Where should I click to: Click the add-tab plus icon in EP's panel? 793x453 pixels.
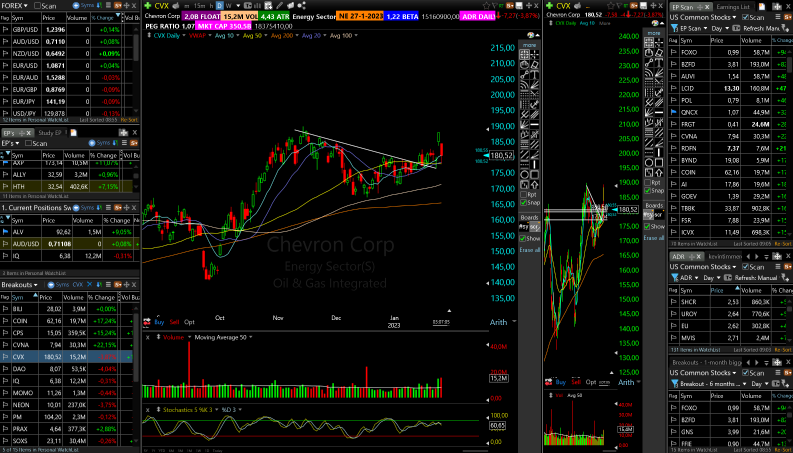tap(123, 132)
